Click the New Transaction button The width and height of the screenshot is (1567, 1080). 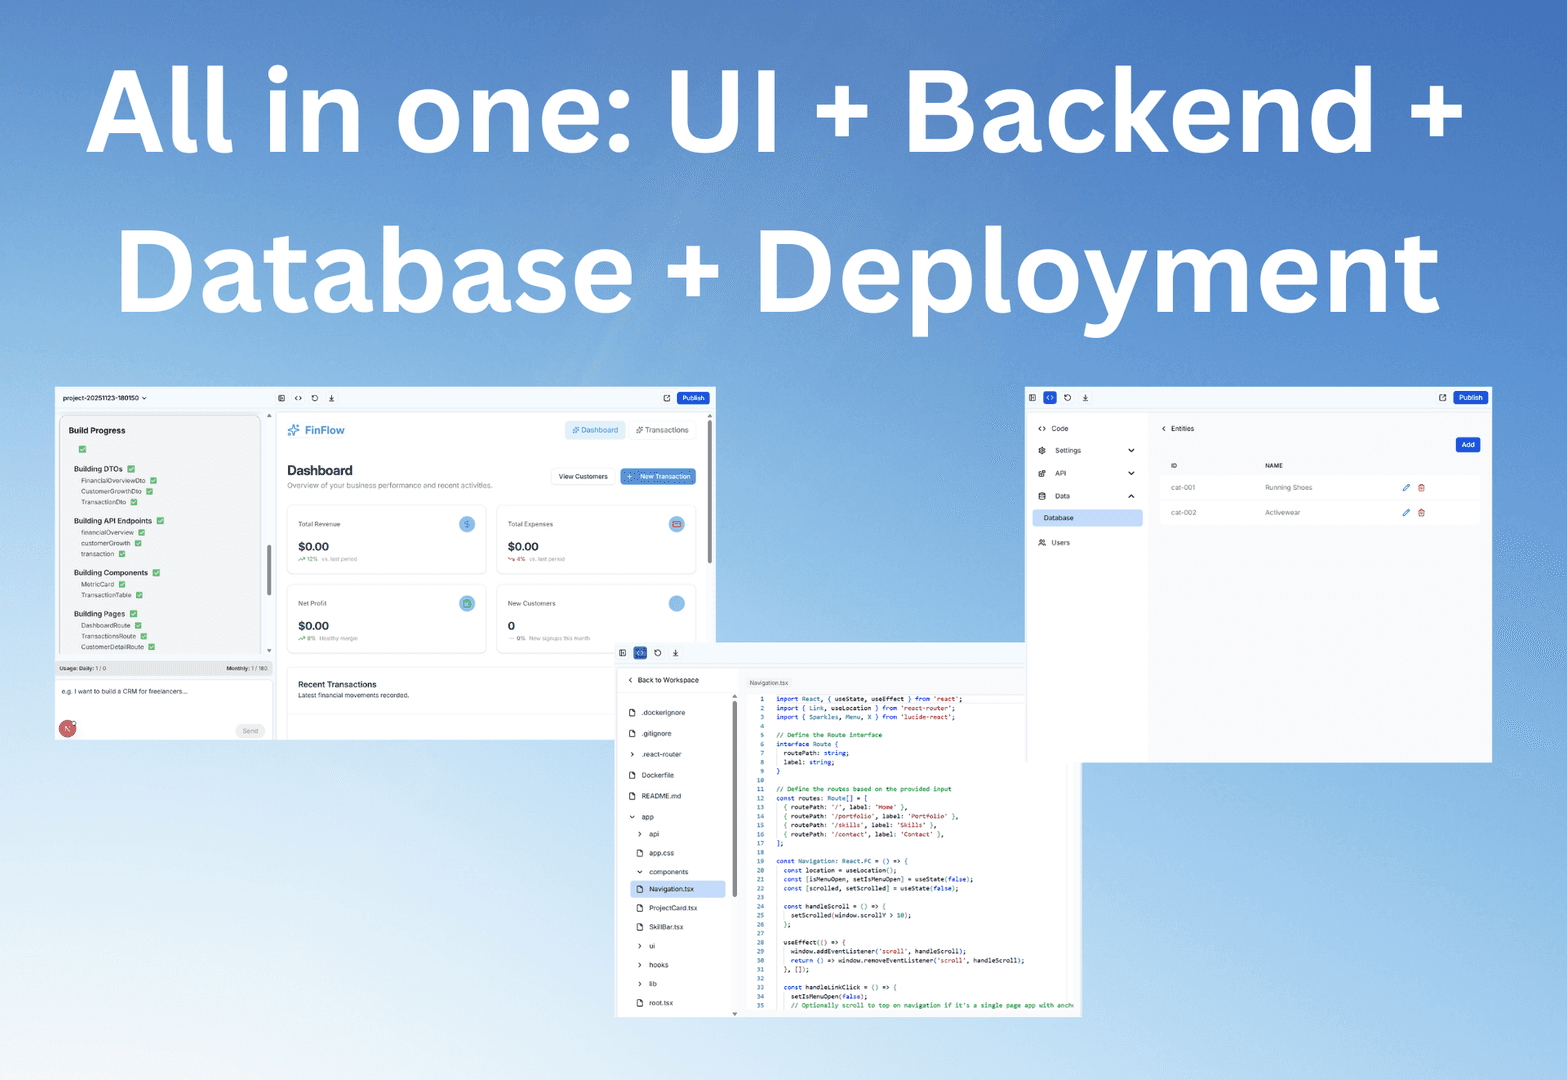point(658,477)
